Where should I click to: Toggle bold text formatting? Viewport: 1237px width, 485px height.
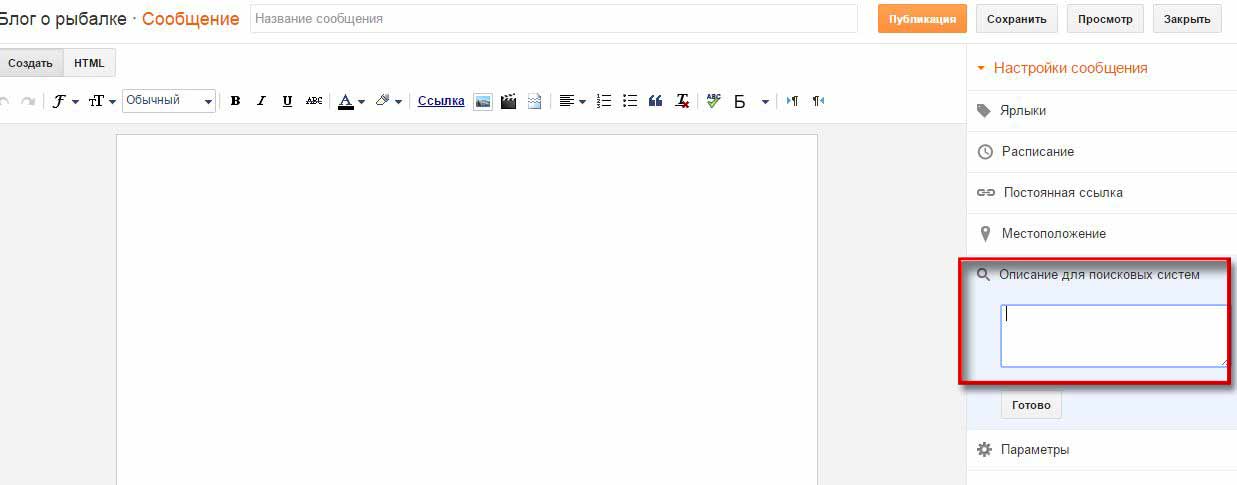[x=235, y=101]
